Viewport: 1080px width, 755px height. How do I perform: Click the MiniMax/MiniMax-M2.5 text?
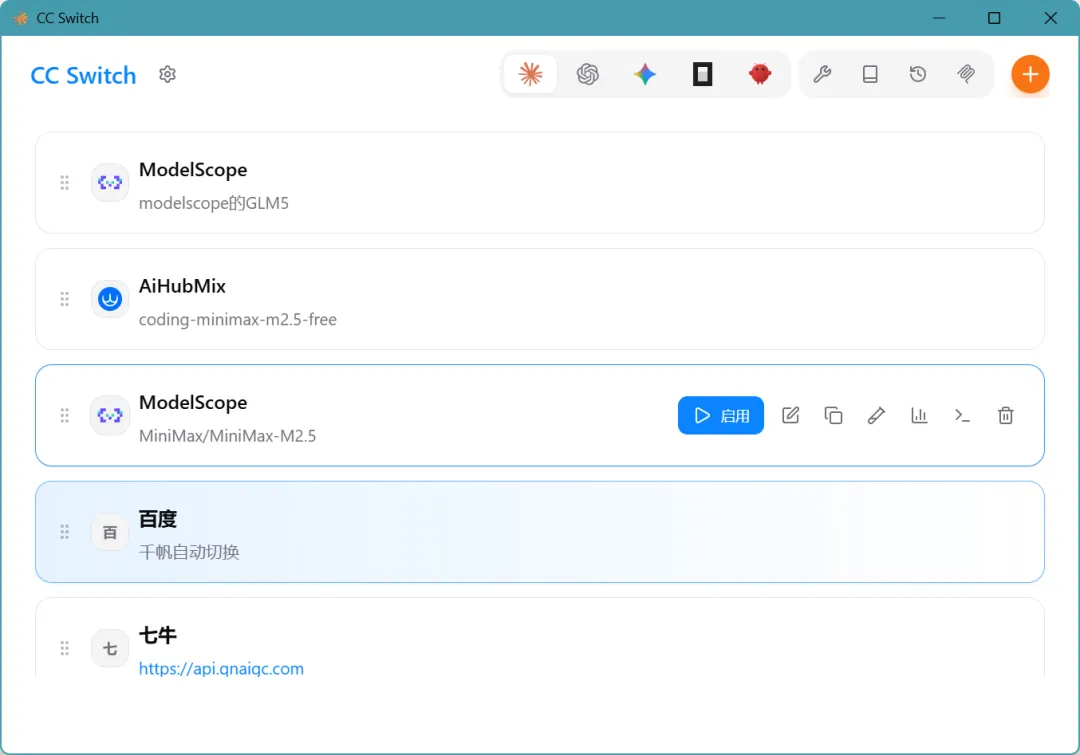point(227,436)
